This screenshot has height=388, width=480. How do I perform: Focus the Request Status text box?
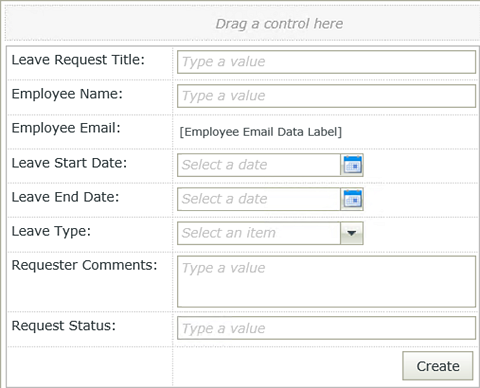tap(326, 328)
